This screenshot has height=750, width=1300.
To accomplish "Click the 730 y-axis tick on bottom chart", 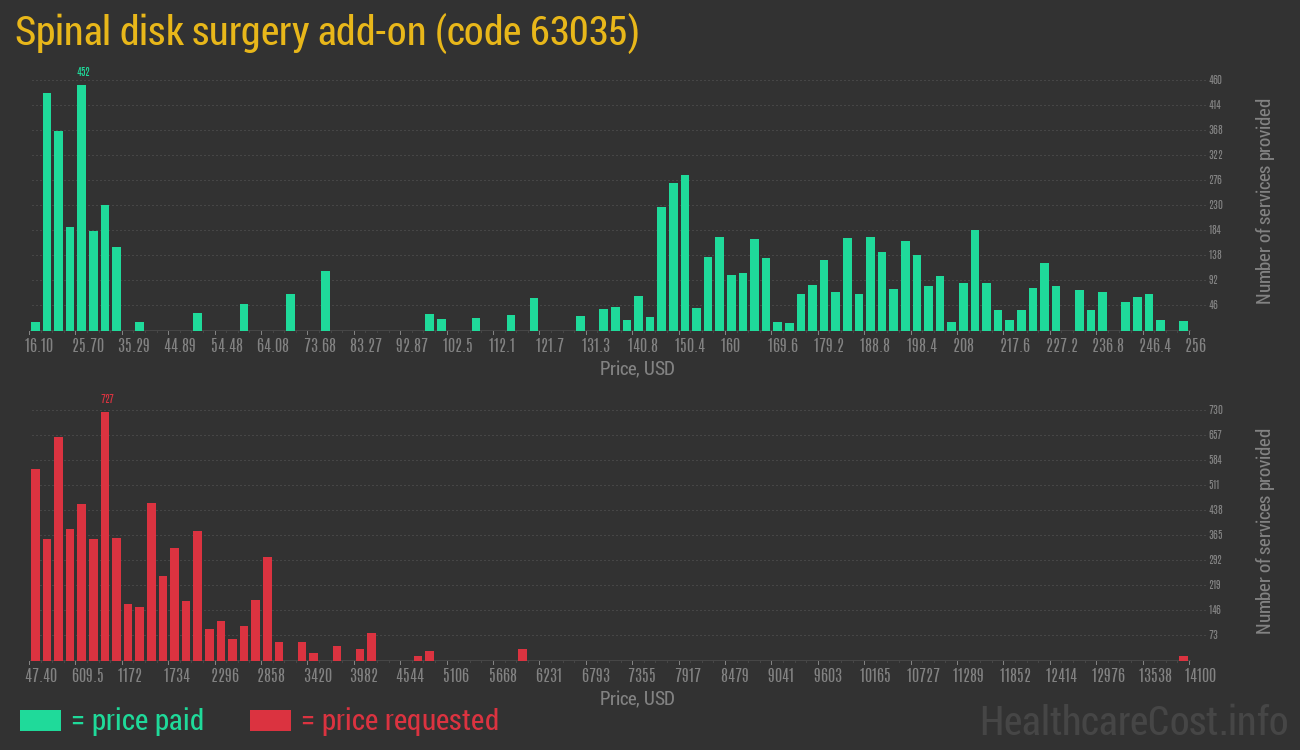I will click(1216, 410).
